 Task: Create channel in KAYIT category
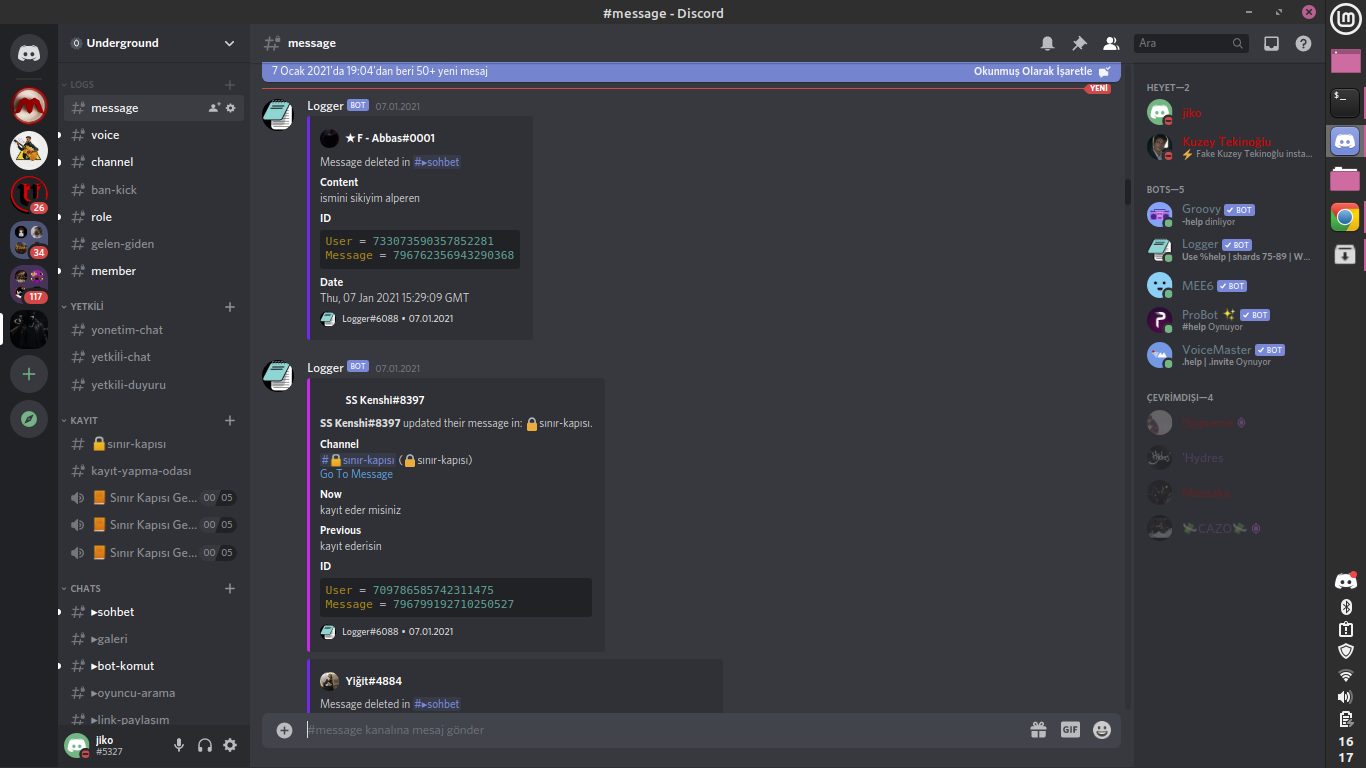pyautogui.click(x=230, y=420)
